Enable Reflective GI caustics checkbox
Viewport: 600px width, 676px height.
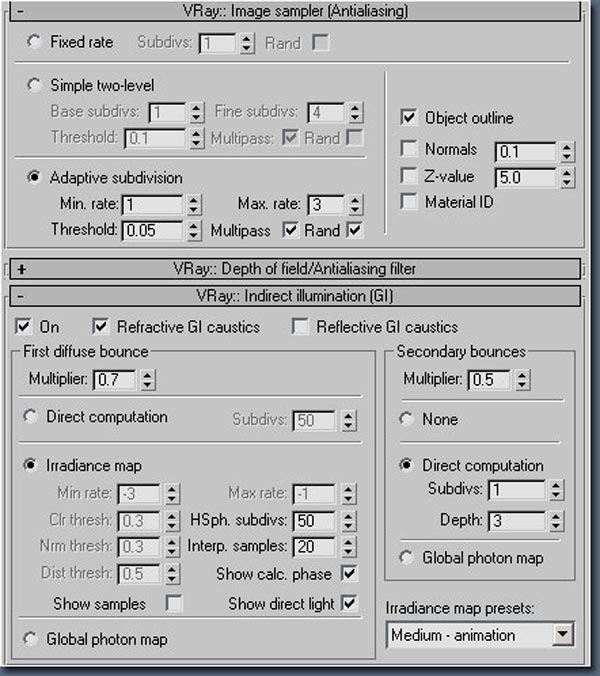(x=300, y=326)
